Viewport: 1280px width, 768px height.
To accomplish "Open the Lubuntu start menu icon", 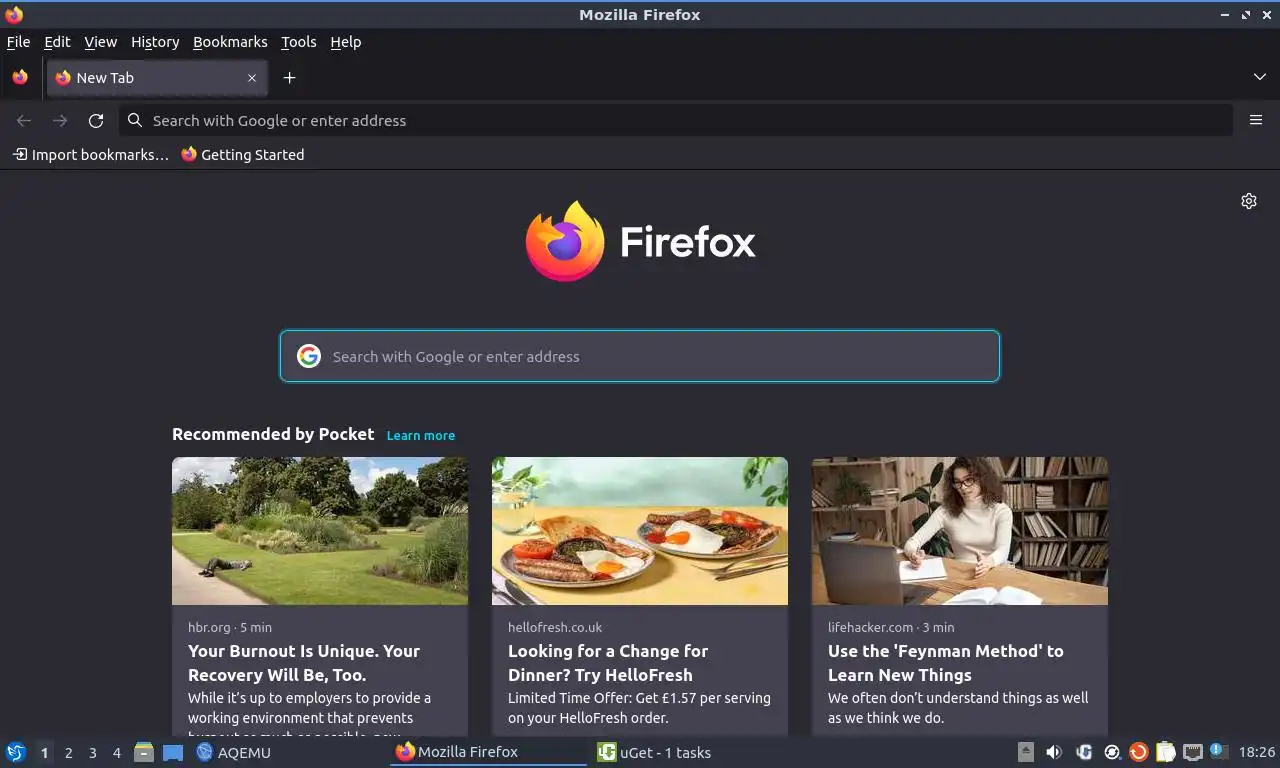I will click(16, 752).
